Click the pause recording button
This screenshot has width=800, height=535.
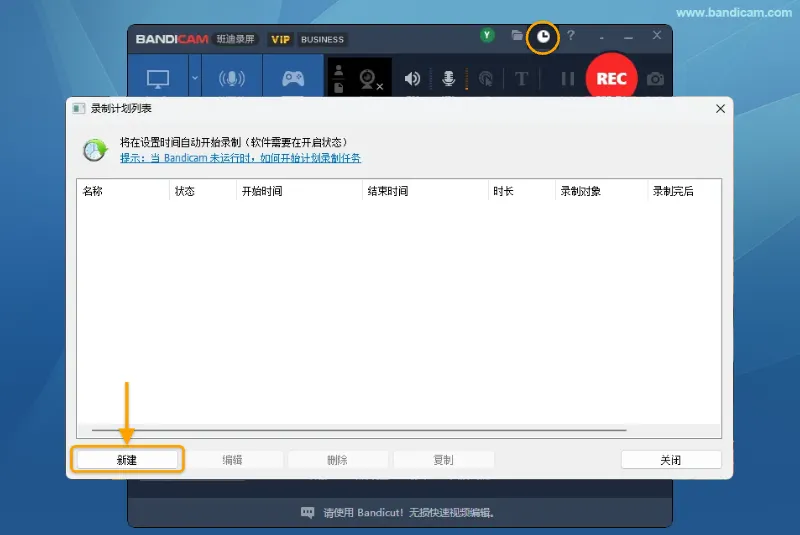tap(567, 79)
